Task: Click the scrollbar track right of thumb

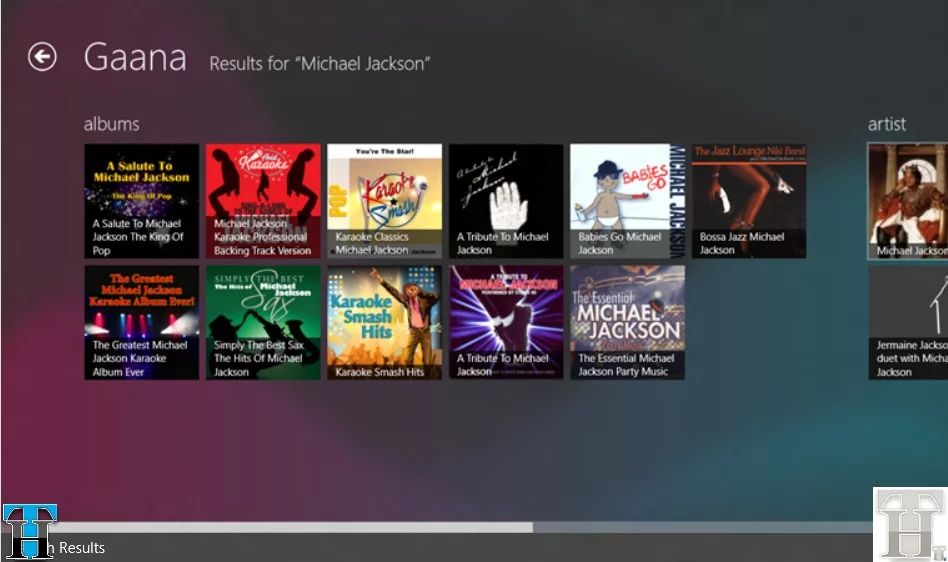Action: (703, 528)
